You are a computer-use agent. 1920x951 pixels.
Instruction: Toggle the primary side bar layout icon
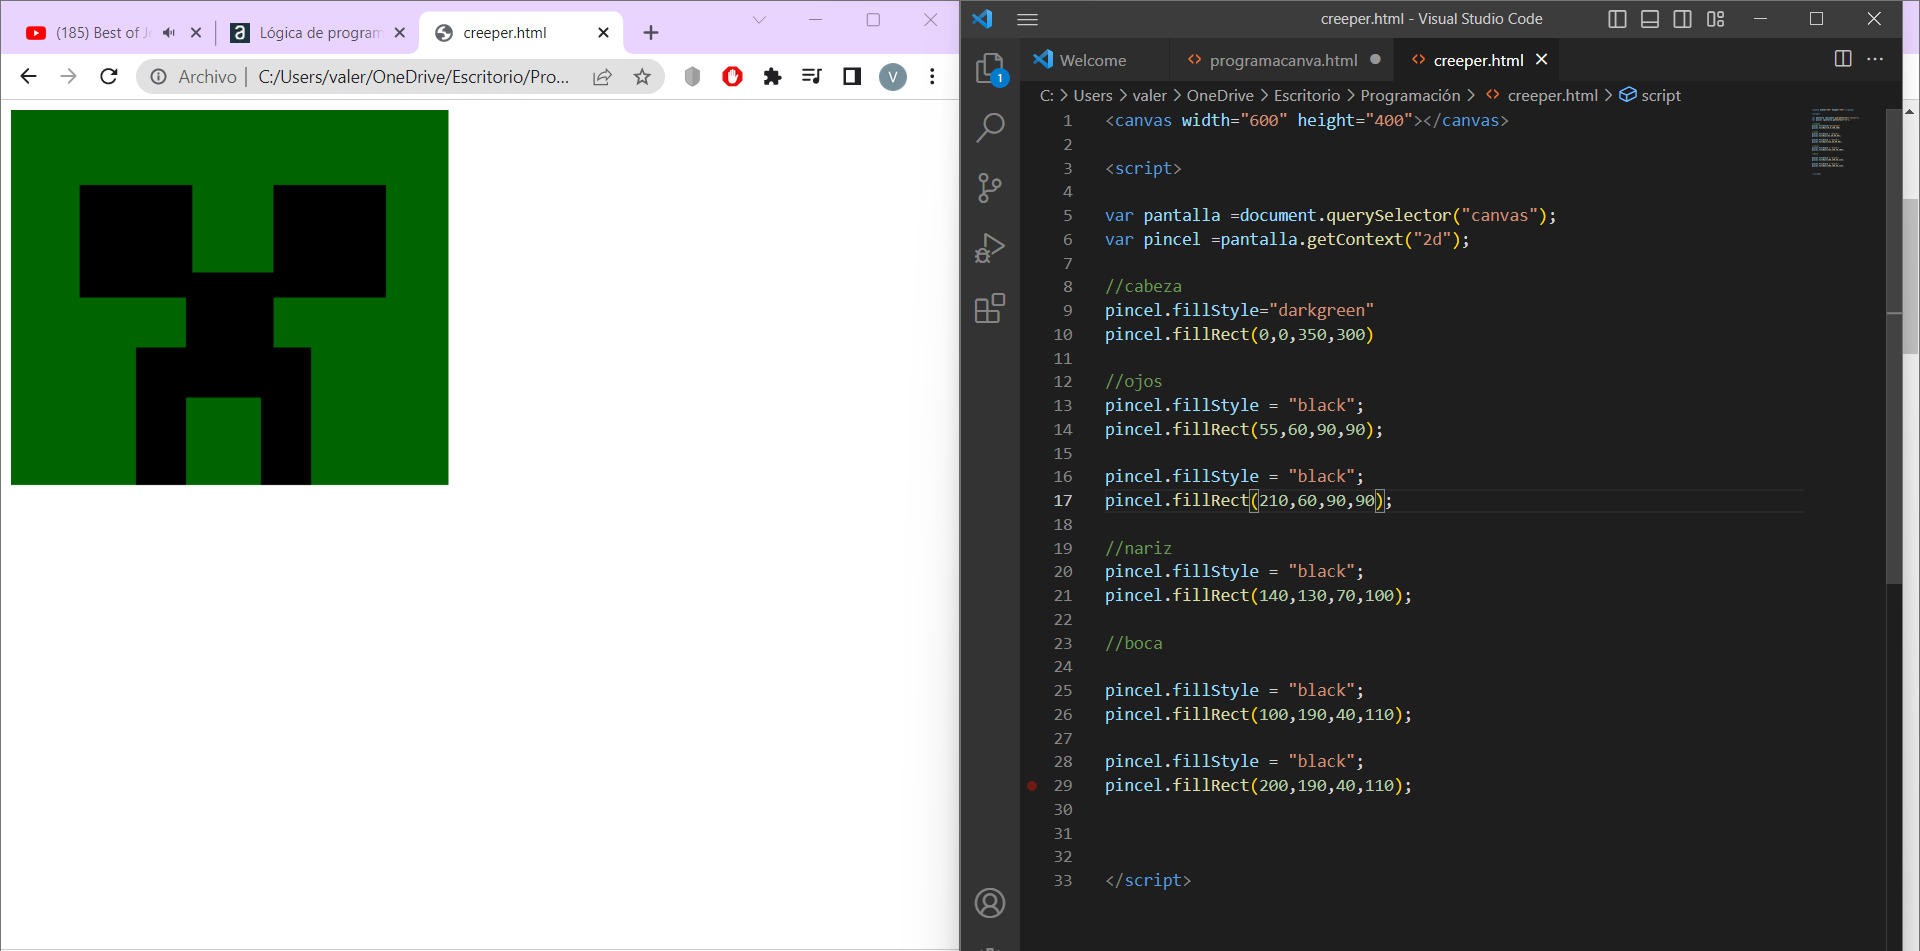point(1617,19)
